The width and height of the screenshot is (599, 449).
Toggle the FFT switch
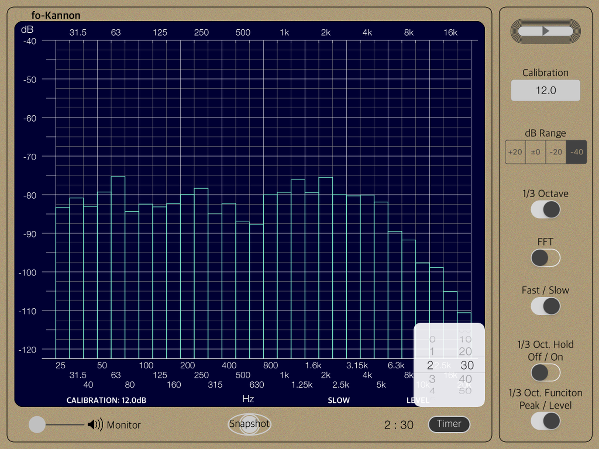tap(546, 258)
